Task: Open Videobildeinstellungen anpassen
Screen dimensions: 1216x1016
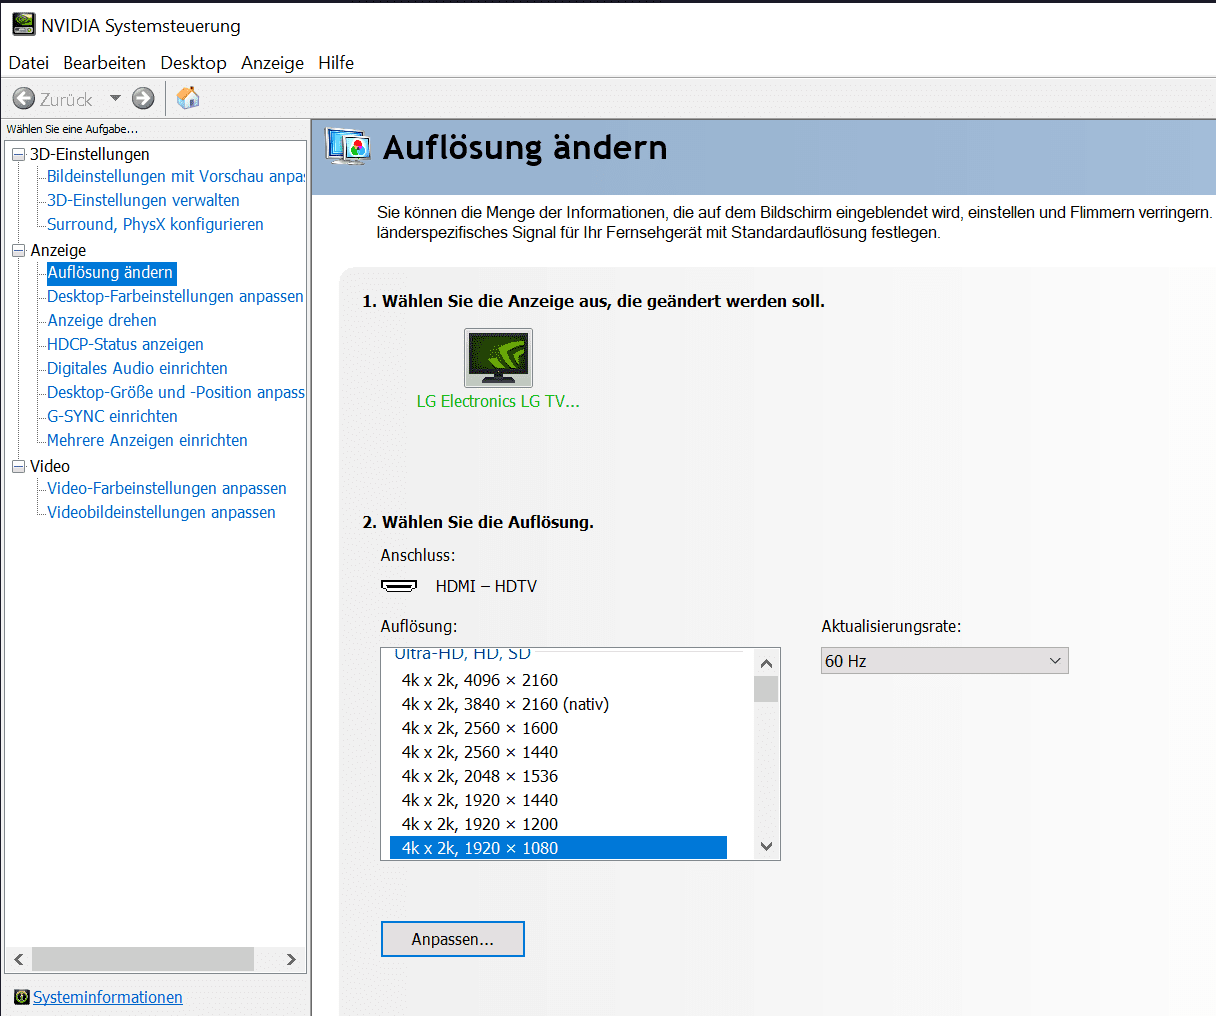Action: click(161, 512)
